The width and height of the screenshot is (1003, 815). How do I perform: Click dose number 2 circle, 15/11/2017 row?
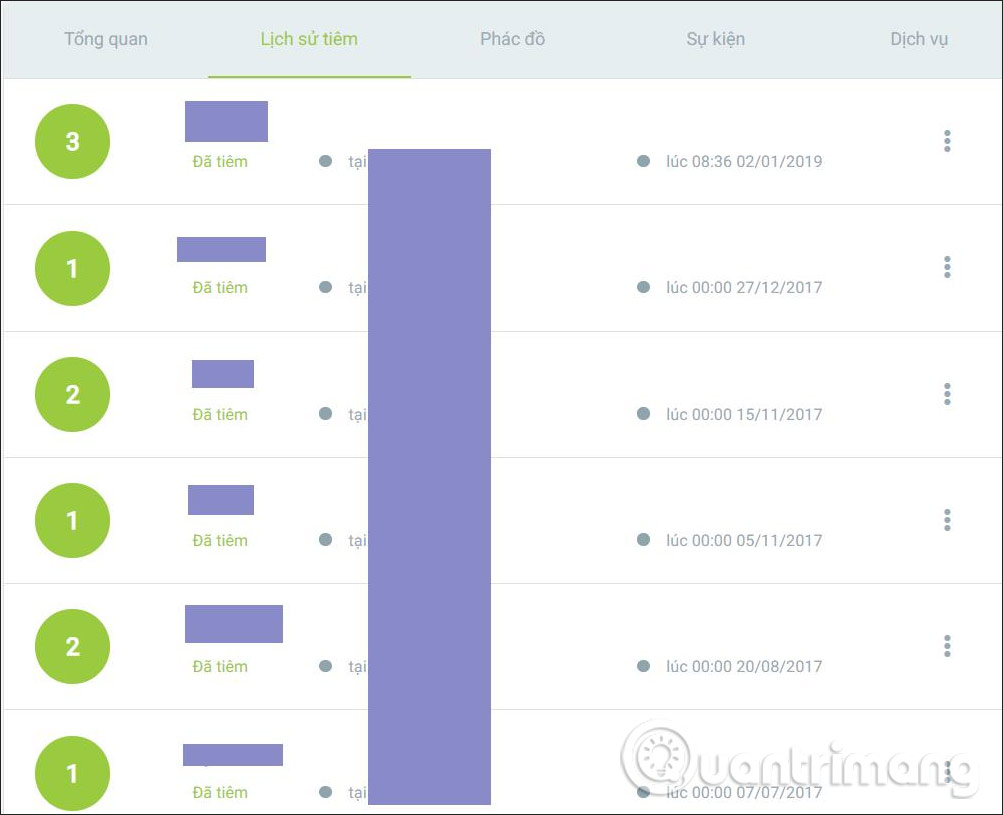click(72, 394)
